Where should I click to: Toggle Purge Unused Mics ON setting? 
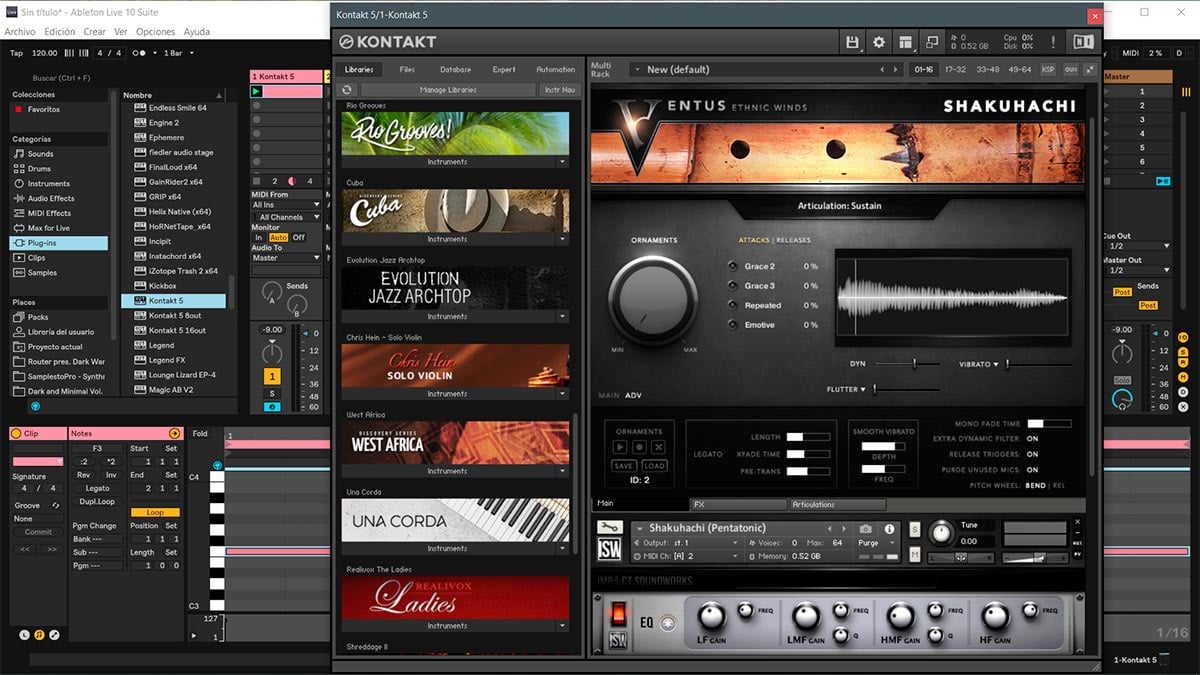tap(1032, 470)
